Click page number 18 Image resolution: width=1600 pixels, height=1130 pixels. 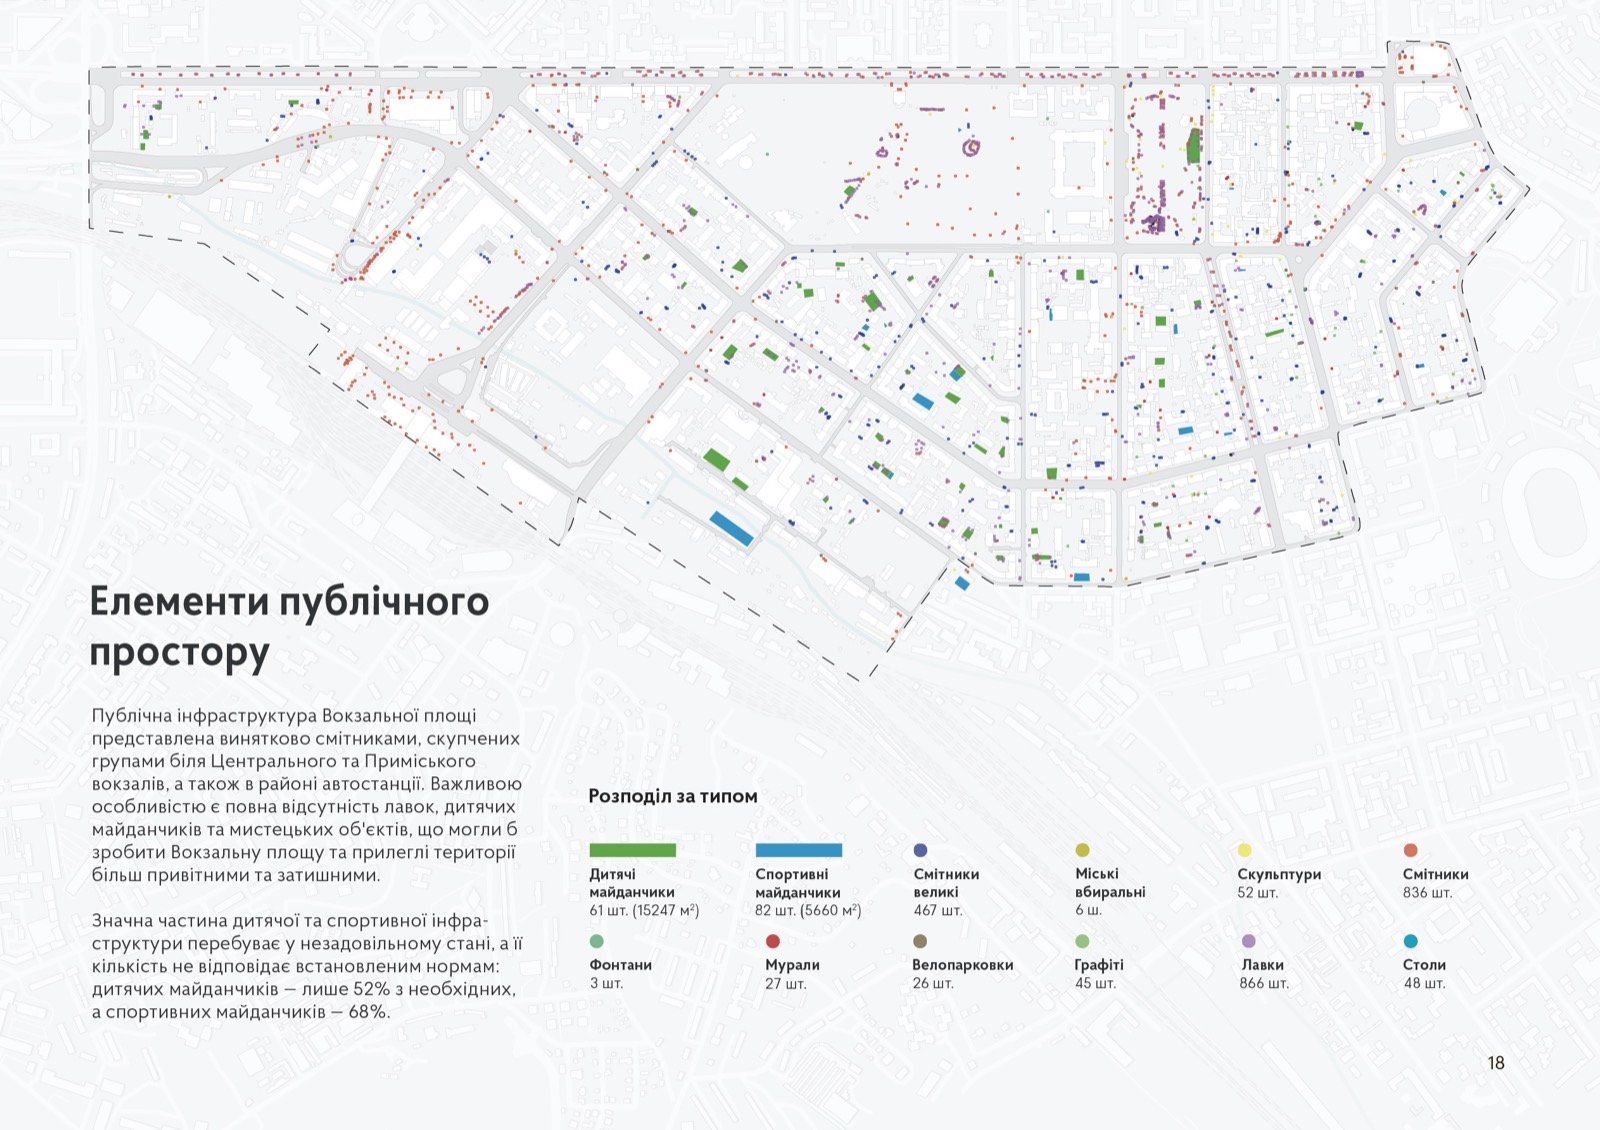point(1495,1063)
